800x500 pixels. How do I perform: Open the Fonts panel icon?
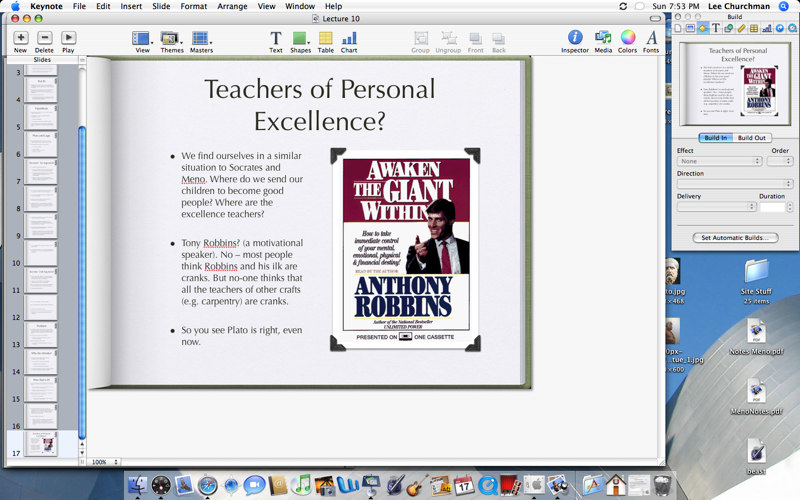pos(651,38)
